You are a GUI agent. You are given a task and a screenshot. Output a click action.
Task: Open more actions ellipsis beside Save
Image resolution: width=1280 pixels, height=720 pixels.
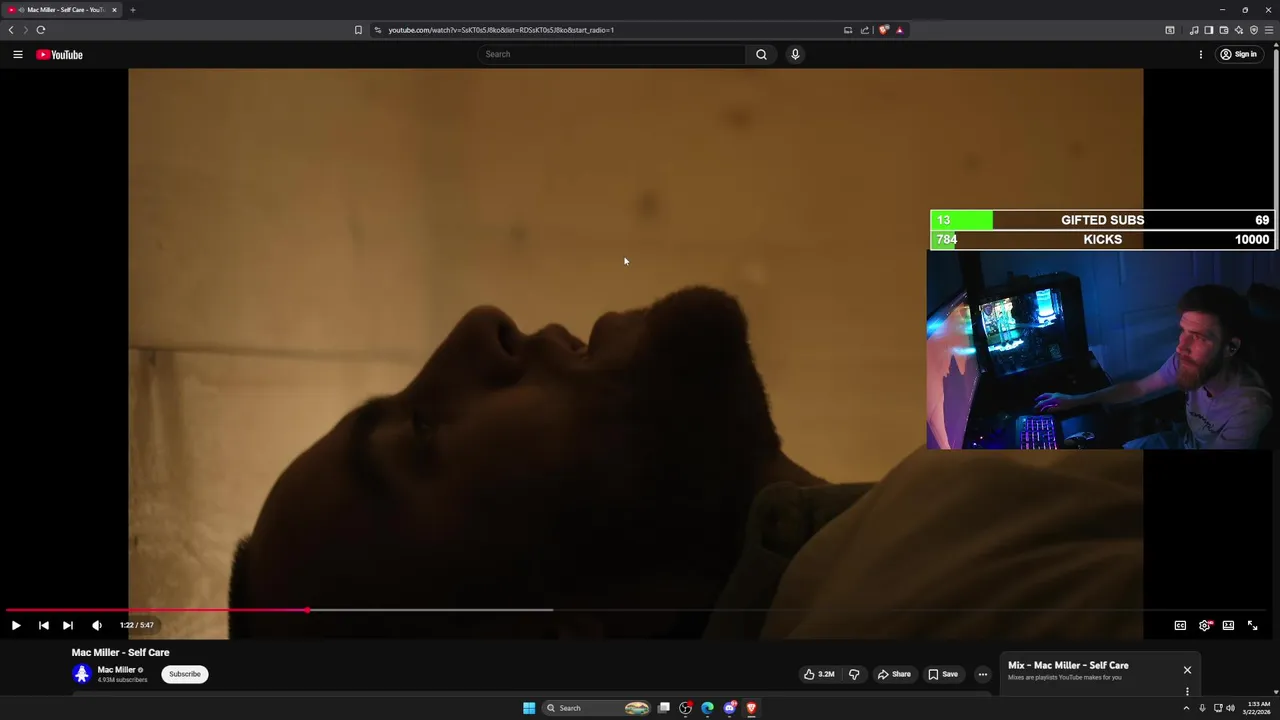pyautogui.click(x=982, y=674)
